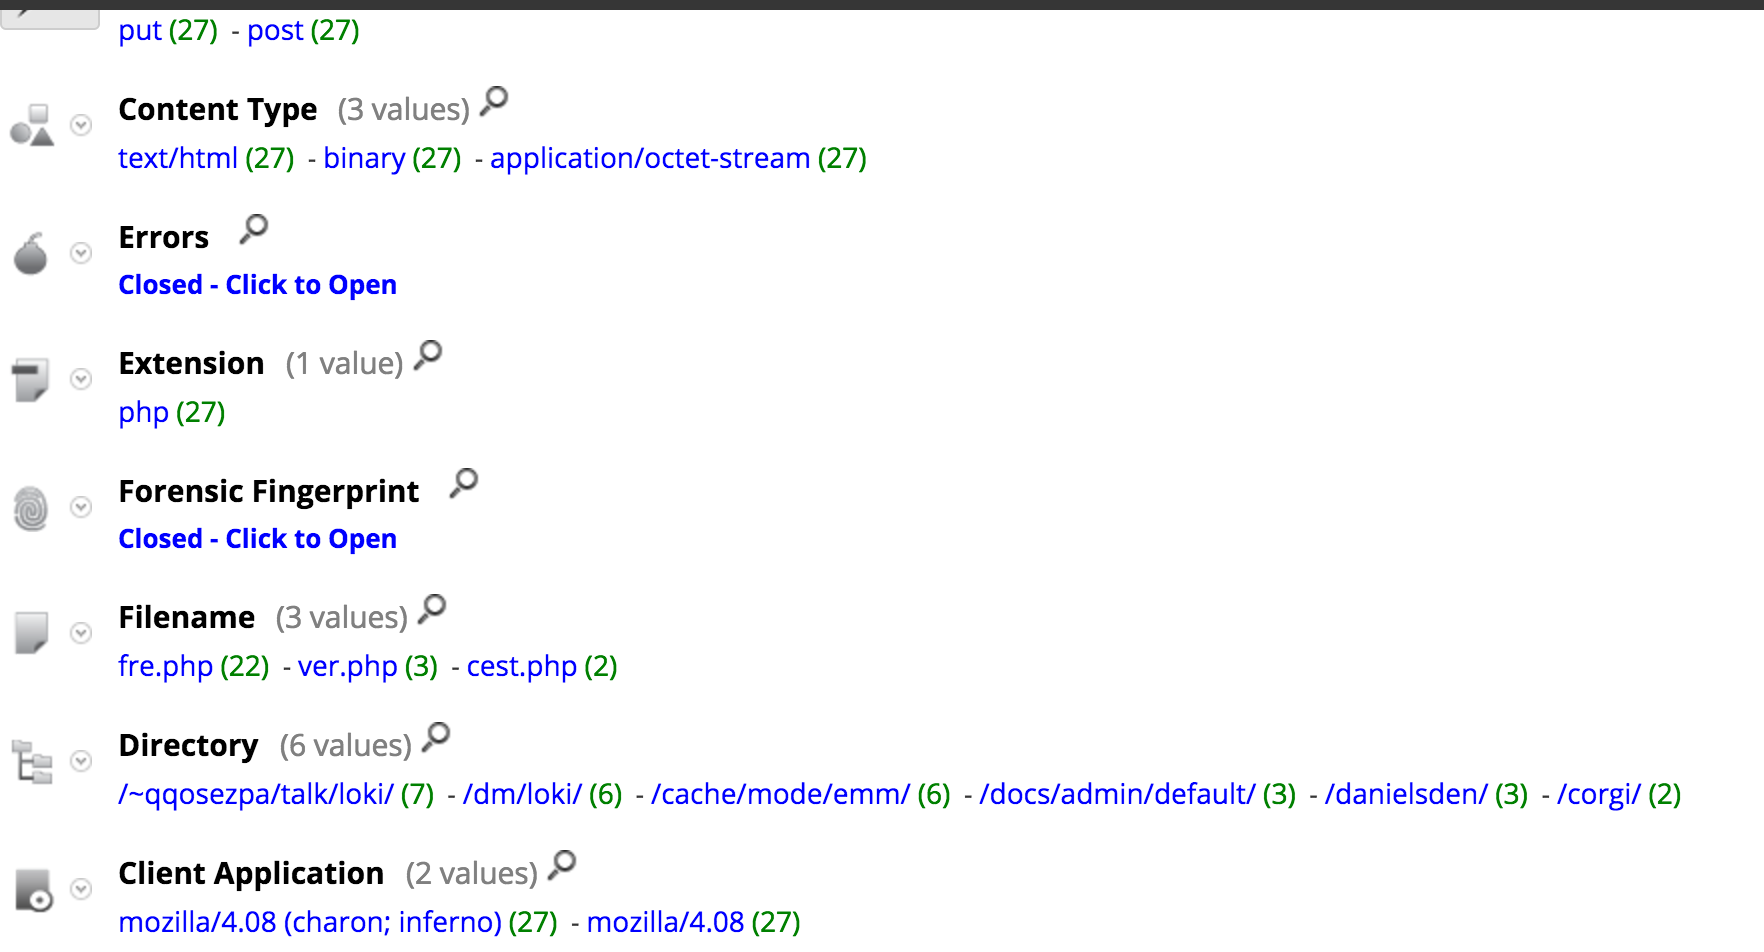Open the Filename section dropdown arrow

[81, 633]
